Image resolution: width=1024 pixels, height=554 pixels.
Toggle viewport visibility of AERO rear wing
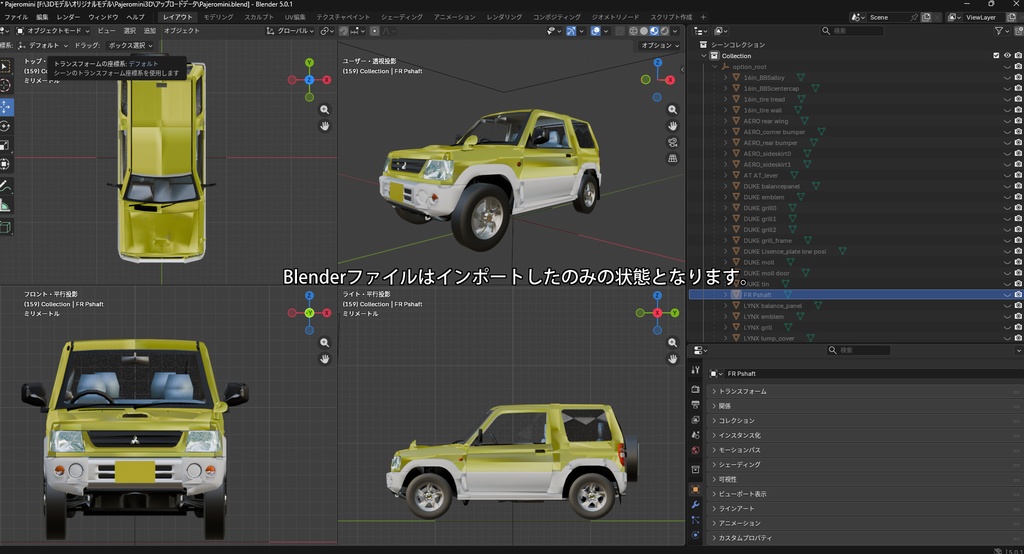tap(1007, 121)
